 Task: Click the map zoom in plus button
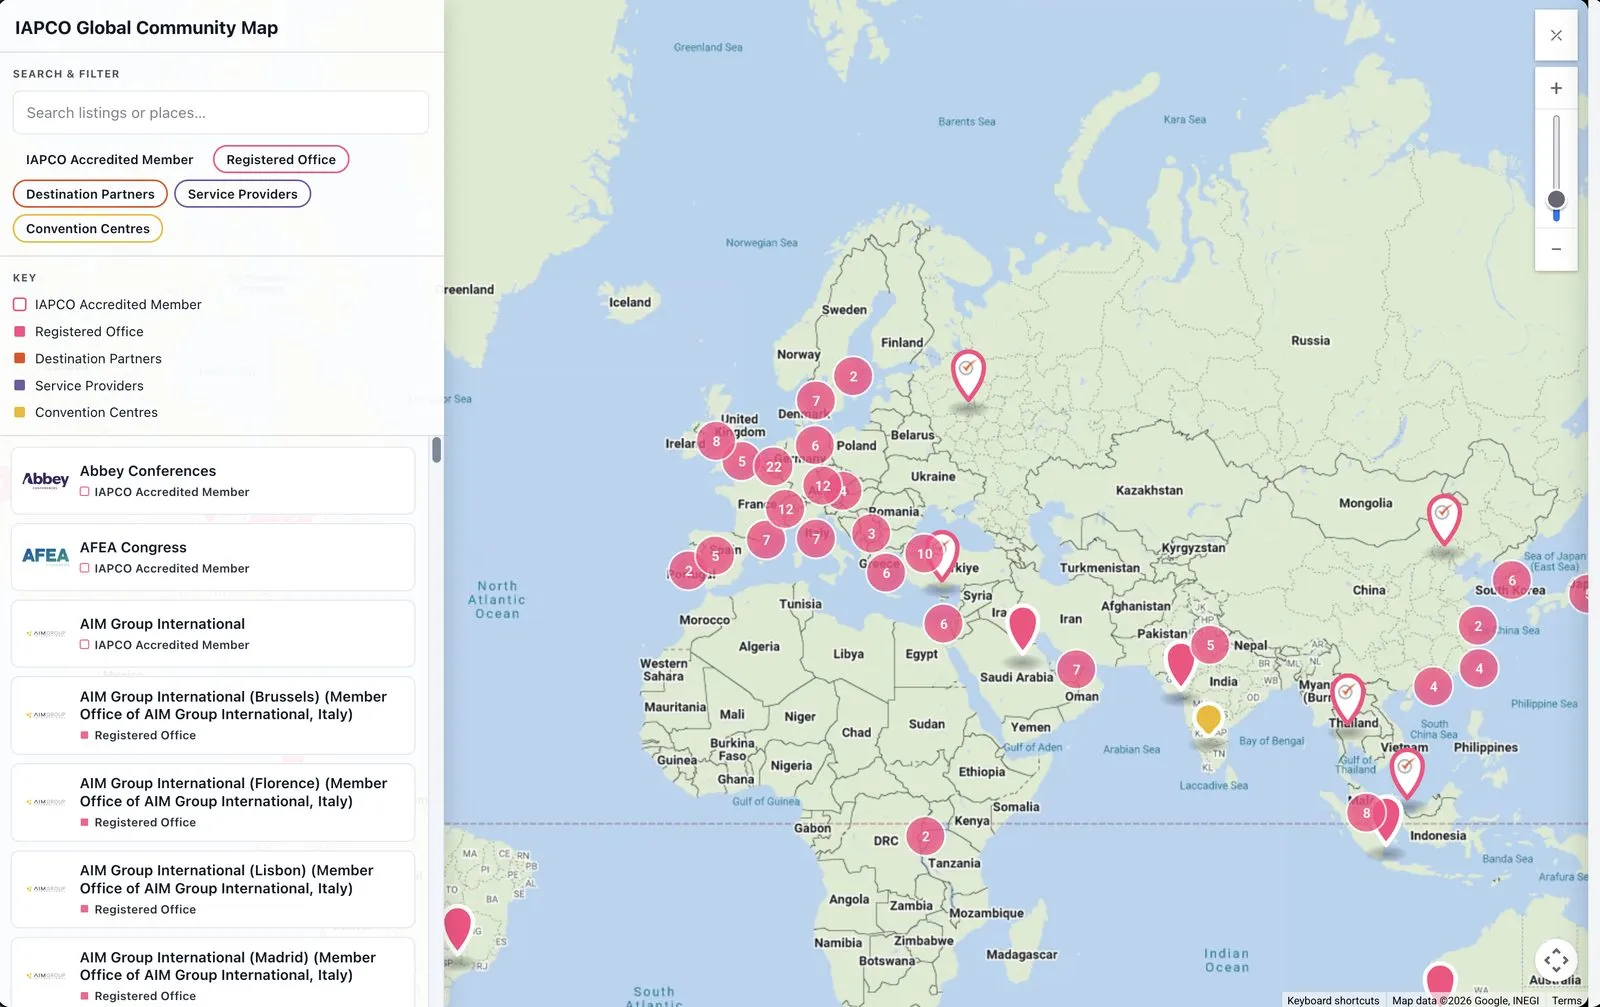pyautogui.click(x=1556, y=88)
